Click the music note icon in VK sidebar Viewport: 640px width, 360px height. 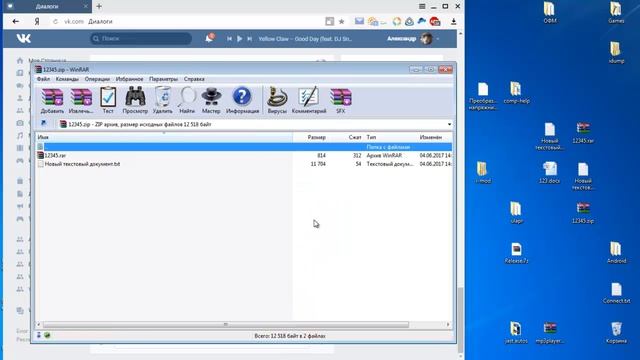coord(20,135)
